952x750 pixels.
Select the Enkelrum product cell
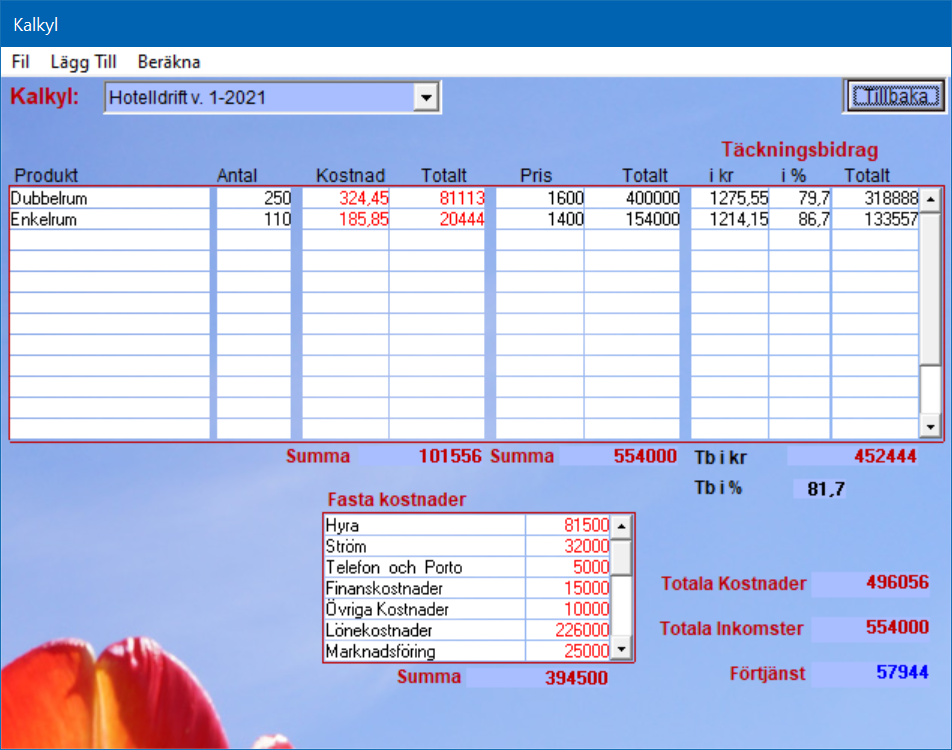pyautogui.click(x=110, y=220)
